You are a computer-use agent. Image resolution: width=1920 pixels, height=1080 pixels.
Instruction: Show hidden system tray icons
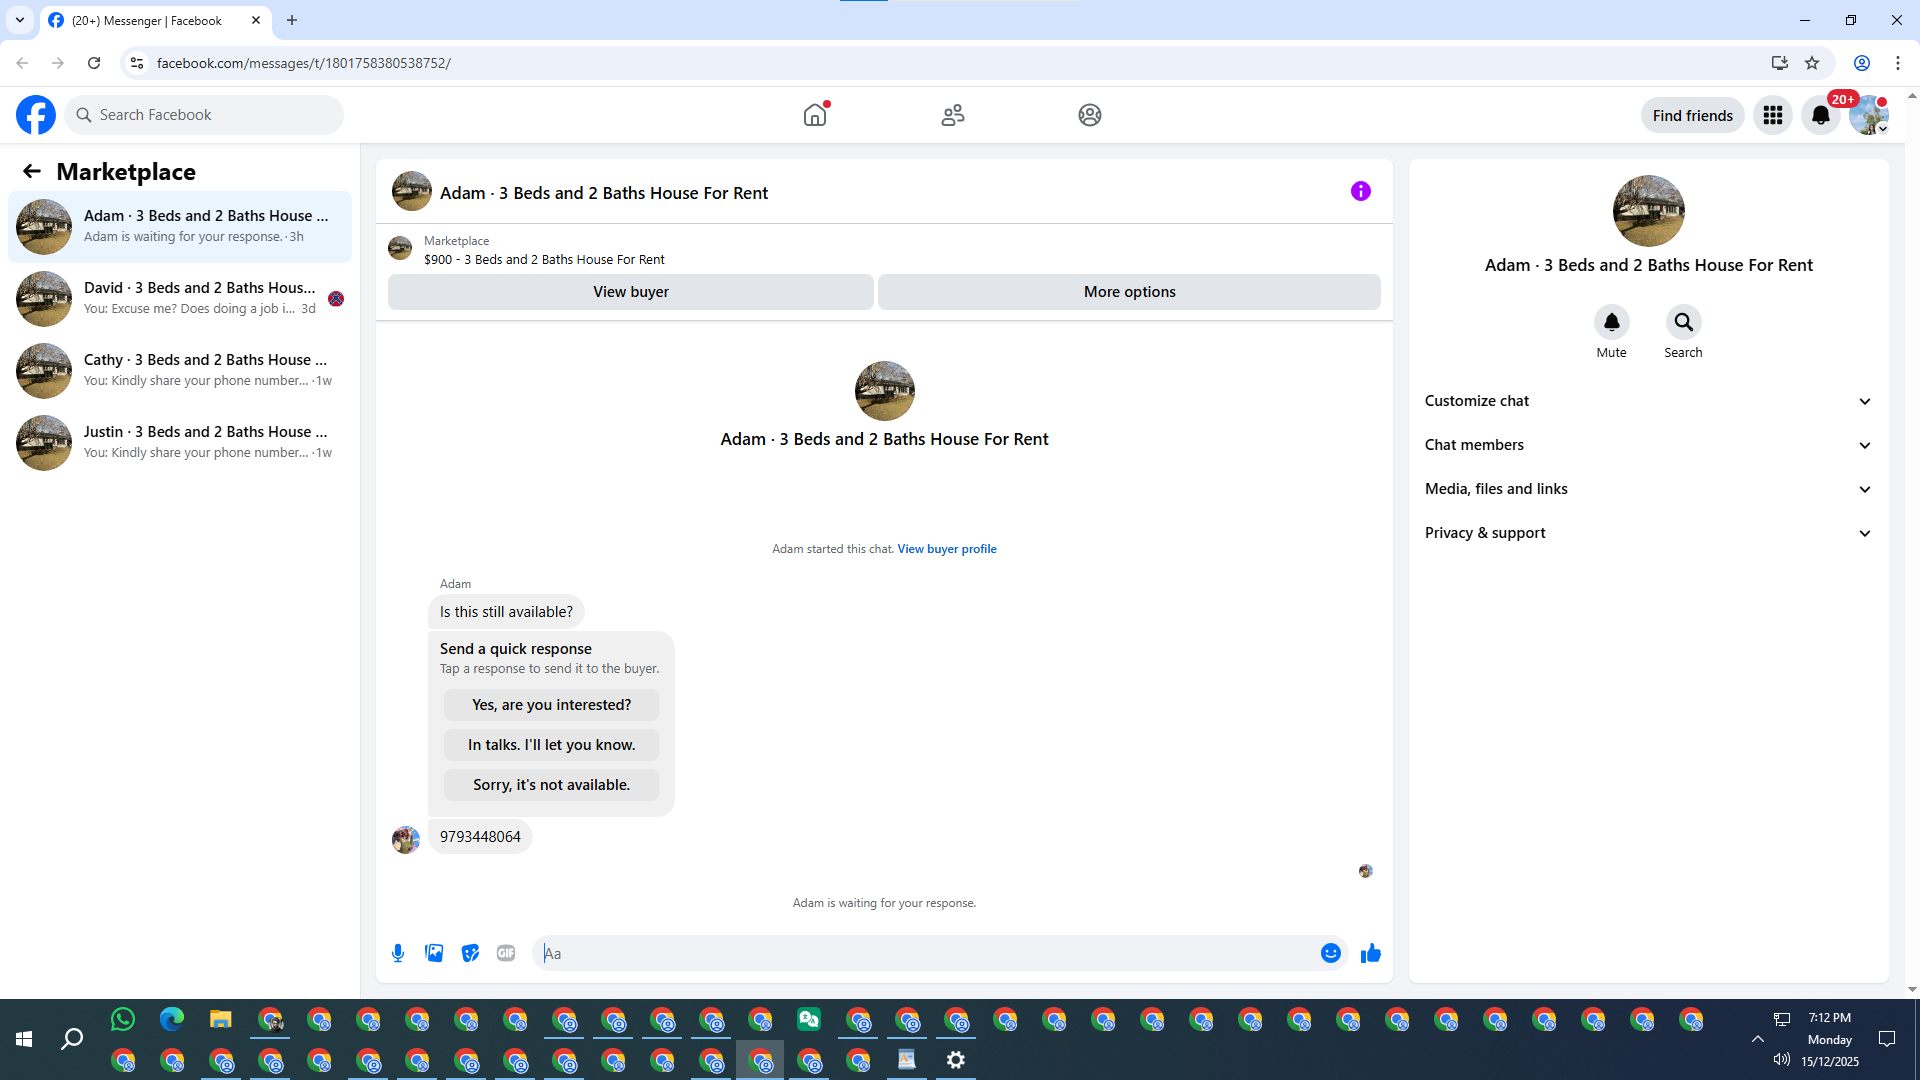tap(1758, 1040)
